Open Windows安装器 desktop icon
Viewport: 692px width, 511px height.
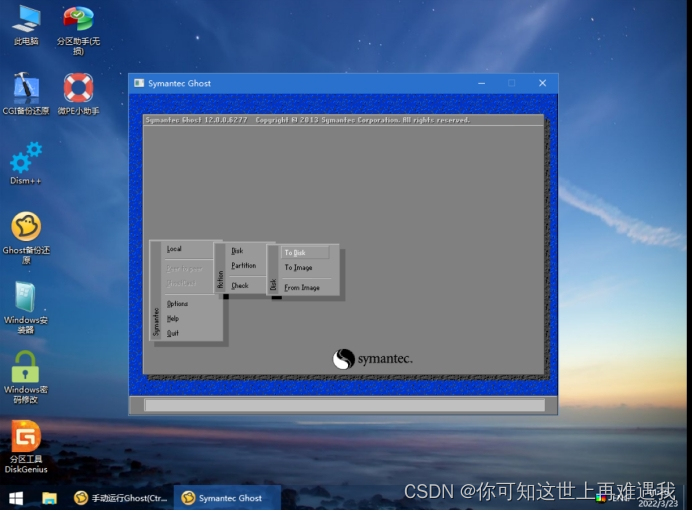pos(26,308)
